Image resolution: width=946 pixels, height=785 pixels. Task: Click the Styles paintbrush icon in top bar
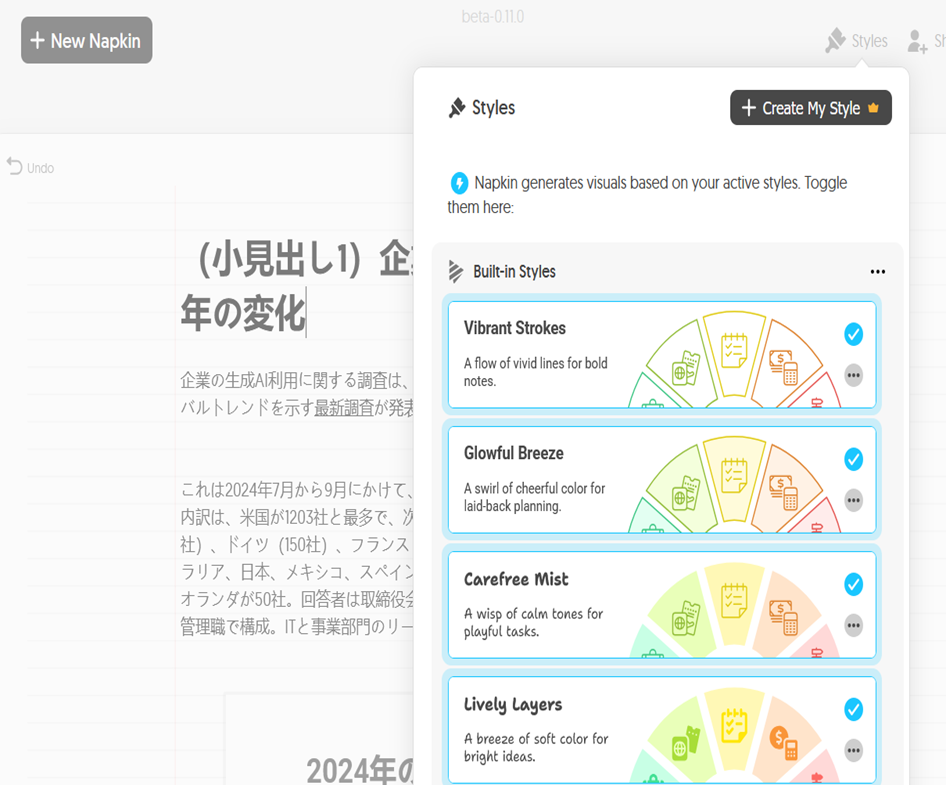tap(835, 41)
